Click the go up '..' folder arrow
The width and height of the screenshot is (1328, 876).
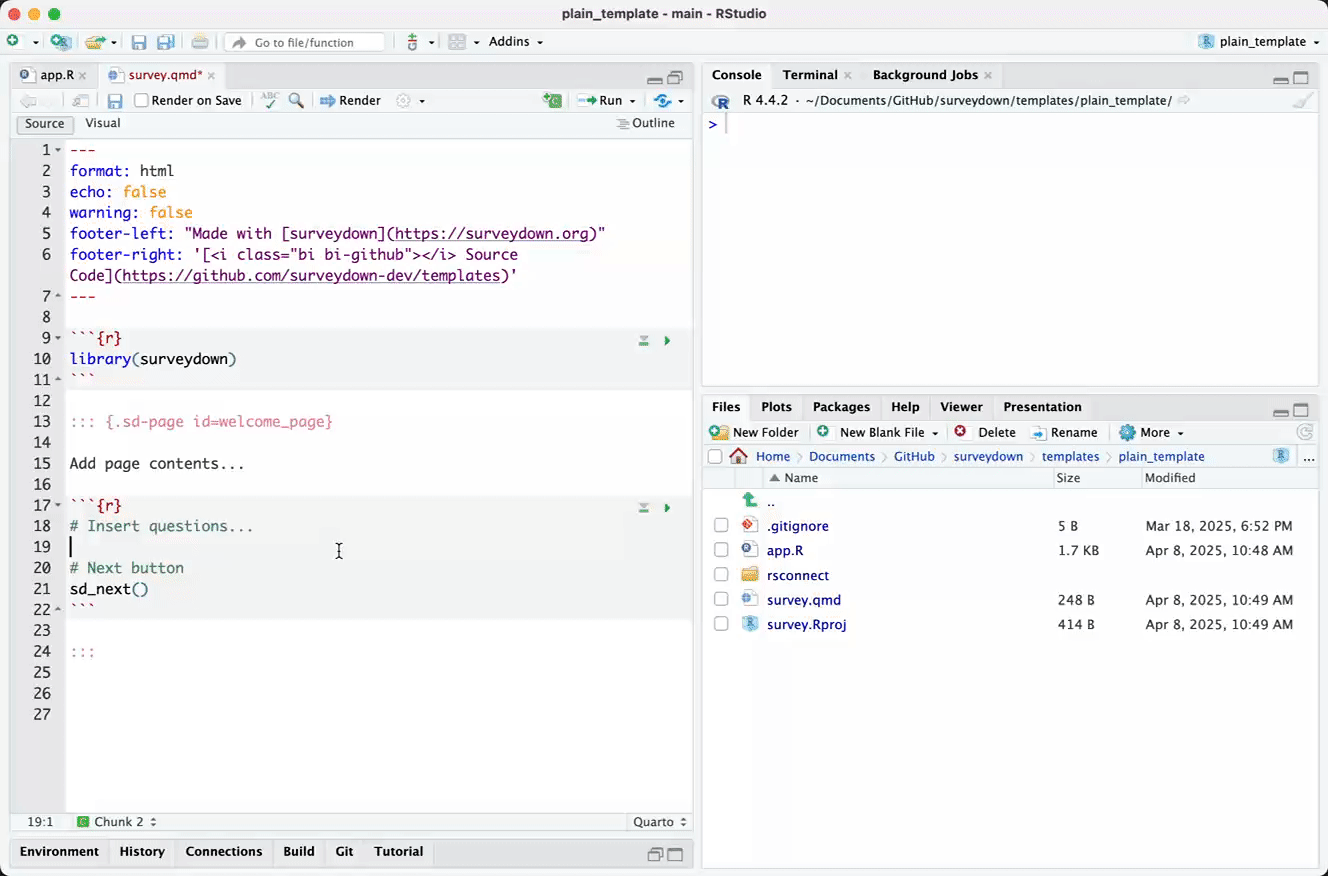tap(750, 500)
